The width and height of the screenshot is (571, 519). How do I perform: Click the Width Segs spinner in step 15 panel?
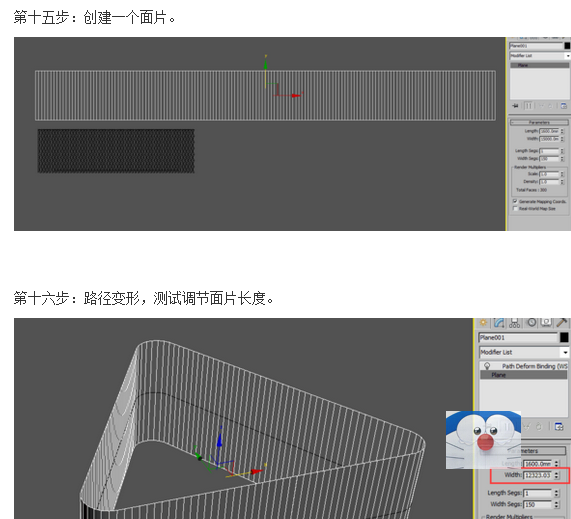pyautogui.click(x=562, y=159)
